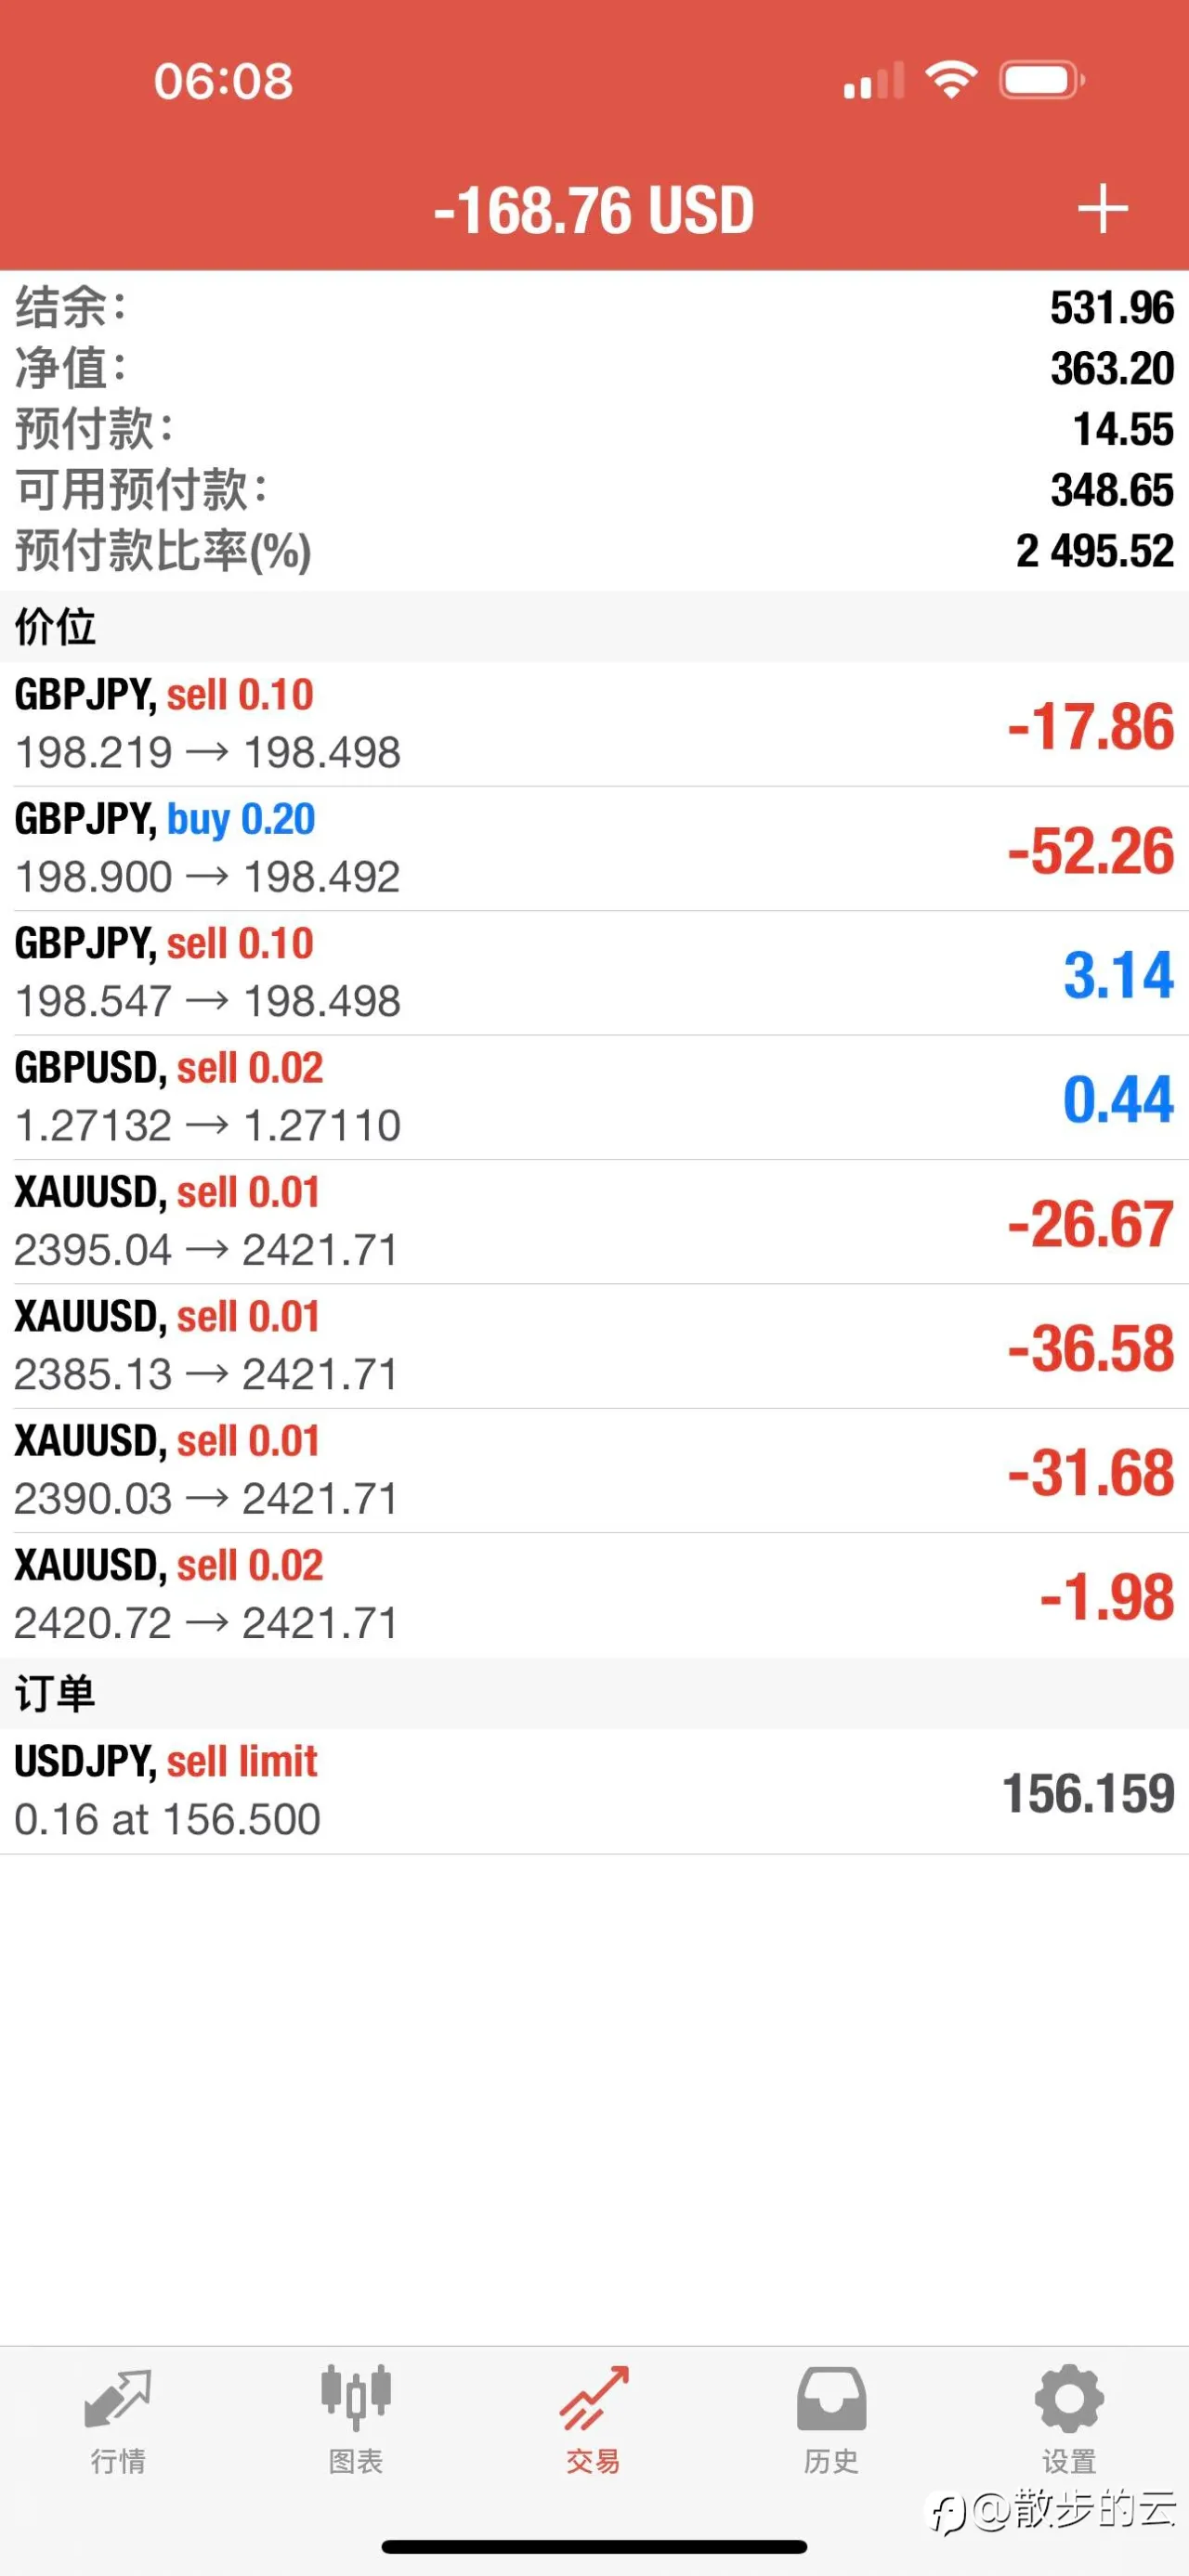Tap the battery status icon
The image size is (1189, 2576).
click(1042, 80)
